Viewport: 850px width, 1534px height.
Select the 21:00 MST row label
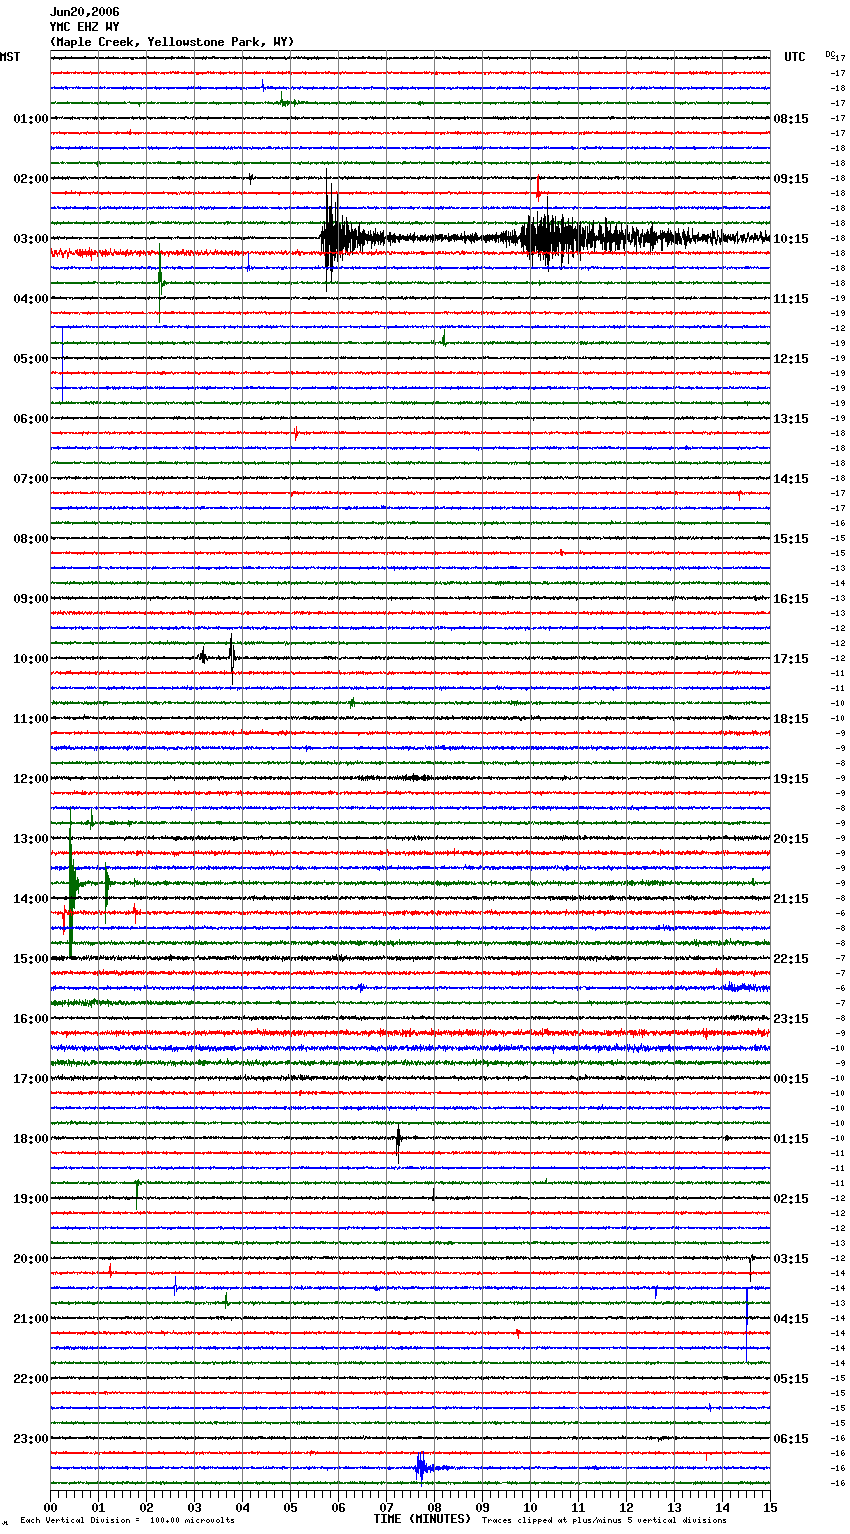point(31,1319)
